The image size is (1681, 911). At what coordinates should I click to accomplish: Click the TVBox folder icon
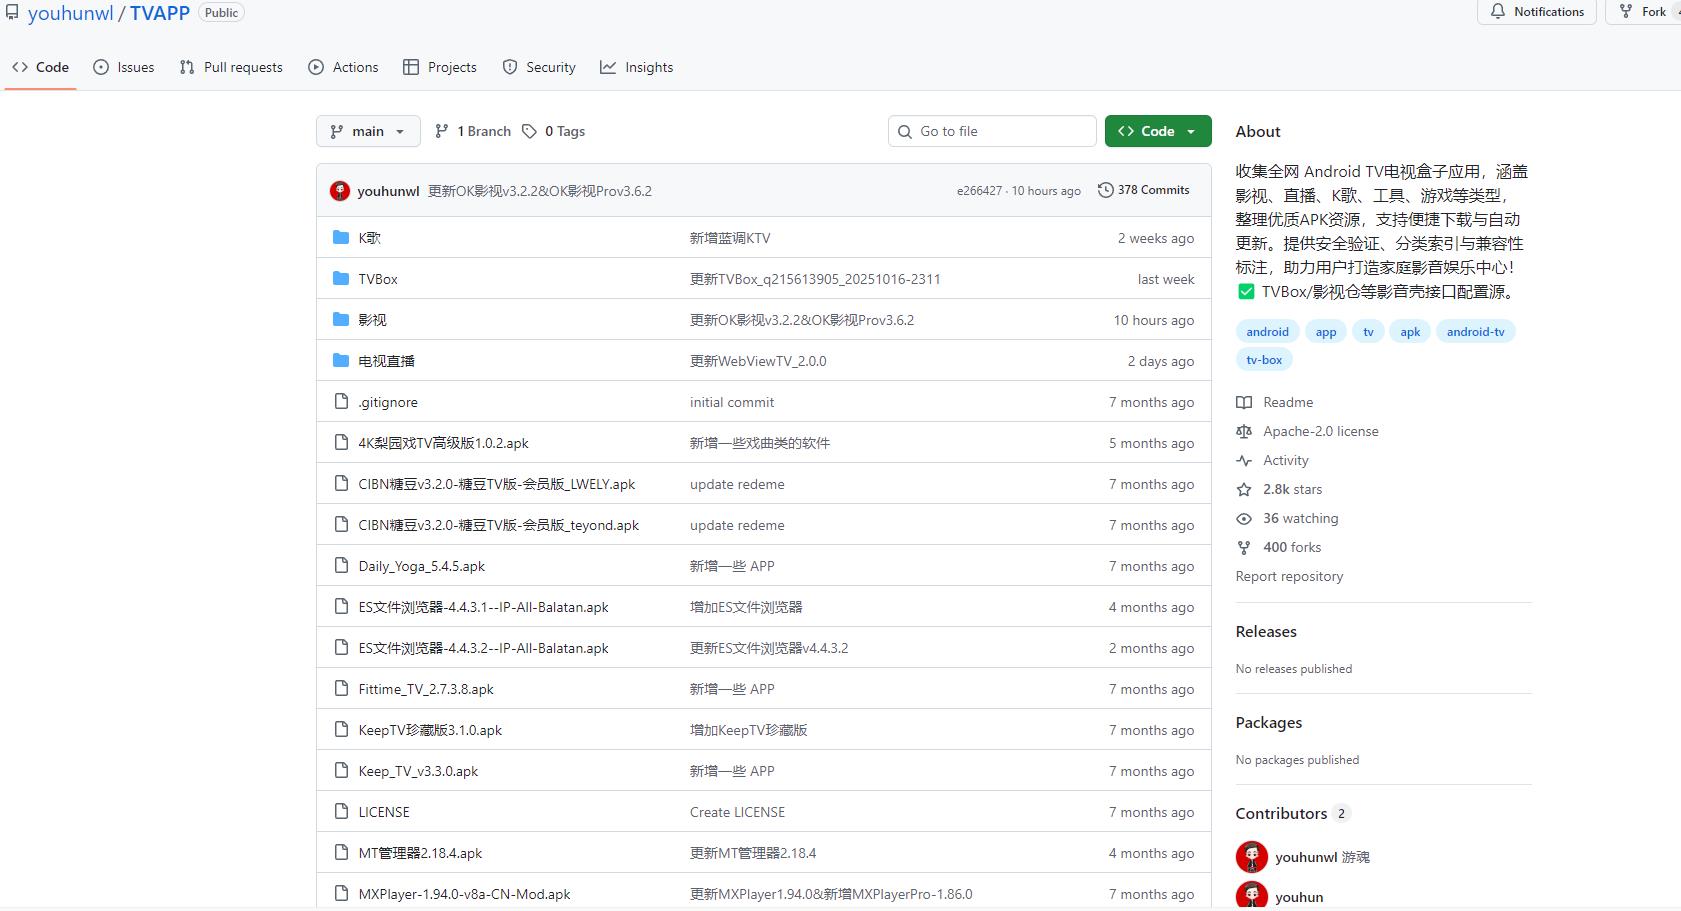point(341,278)
